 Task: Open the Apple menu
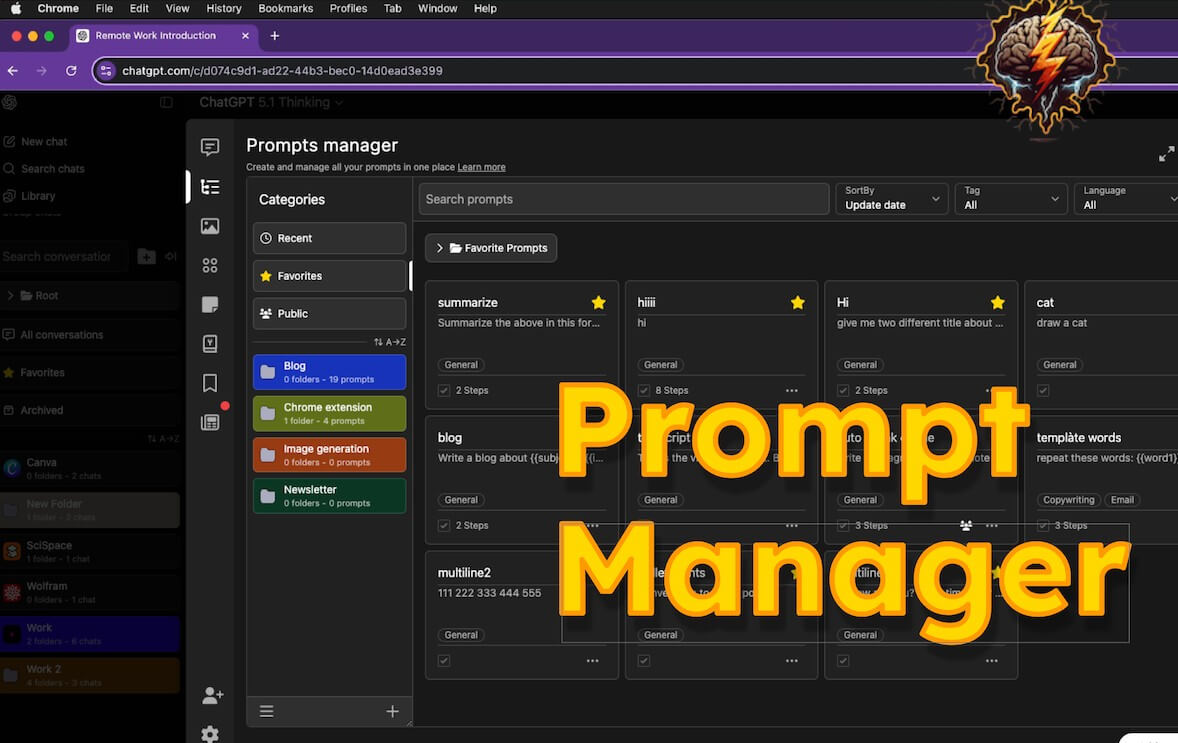16,8
